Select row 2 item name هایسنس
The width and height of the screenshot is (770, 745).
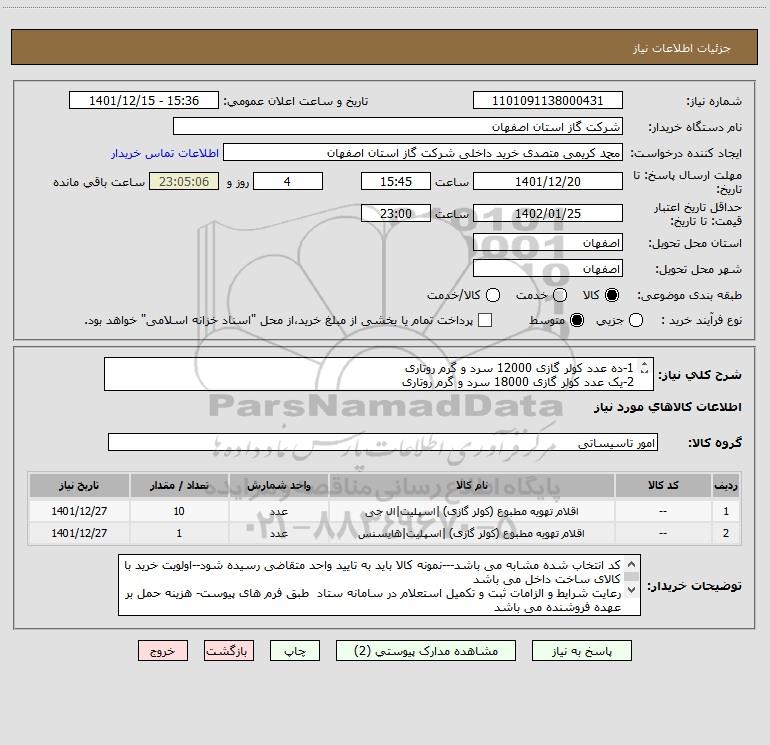click(472, 533)
